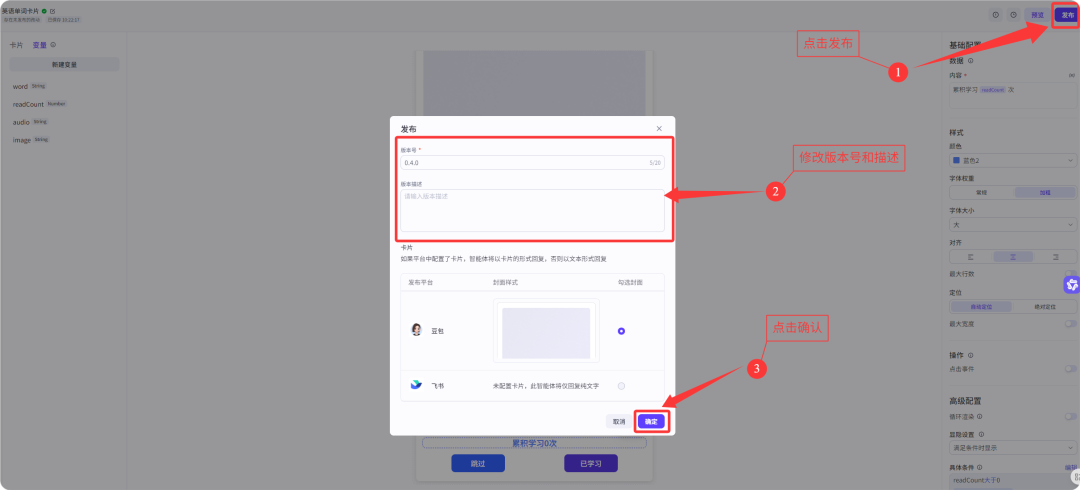Viewport: 1080px width, 490px height.
Task: Select the 飞书 platform radio button
Action: pos(621,386)
